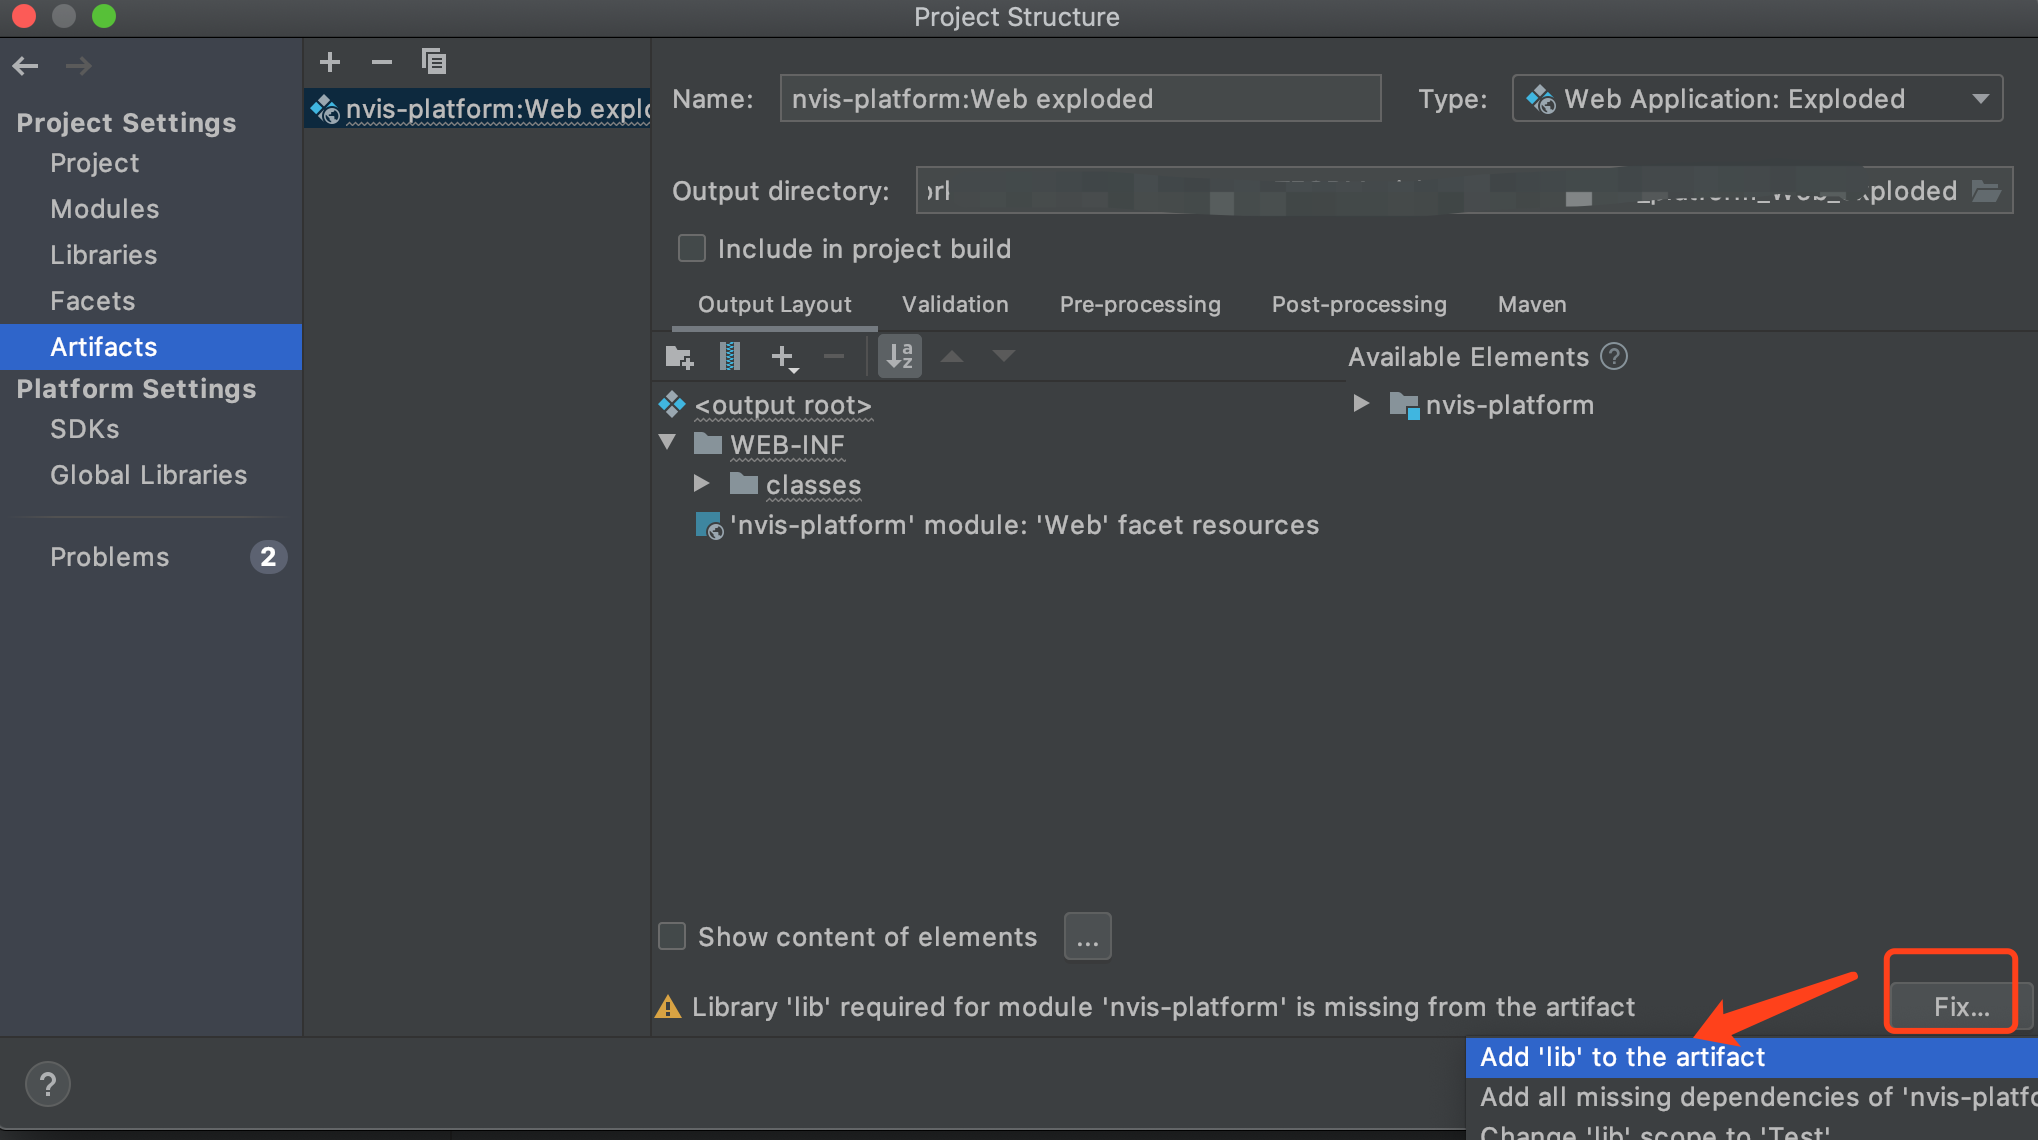Open SDKs platform settings
Viewport: 2038px width, 1140px height.
tap(85, 429)
